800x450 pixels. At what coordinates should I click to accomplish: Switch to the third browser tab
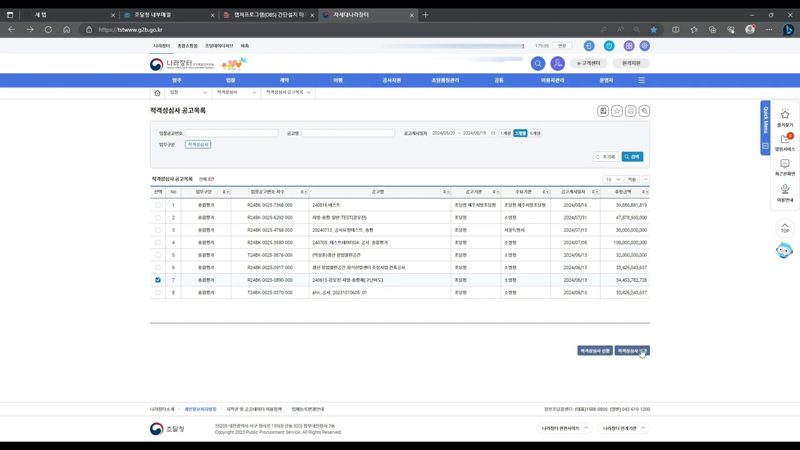269,15
